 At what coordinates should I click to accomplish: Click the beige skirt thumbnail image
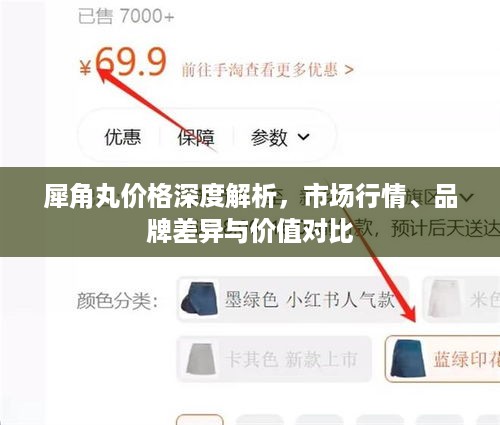(x=444, y=299)
